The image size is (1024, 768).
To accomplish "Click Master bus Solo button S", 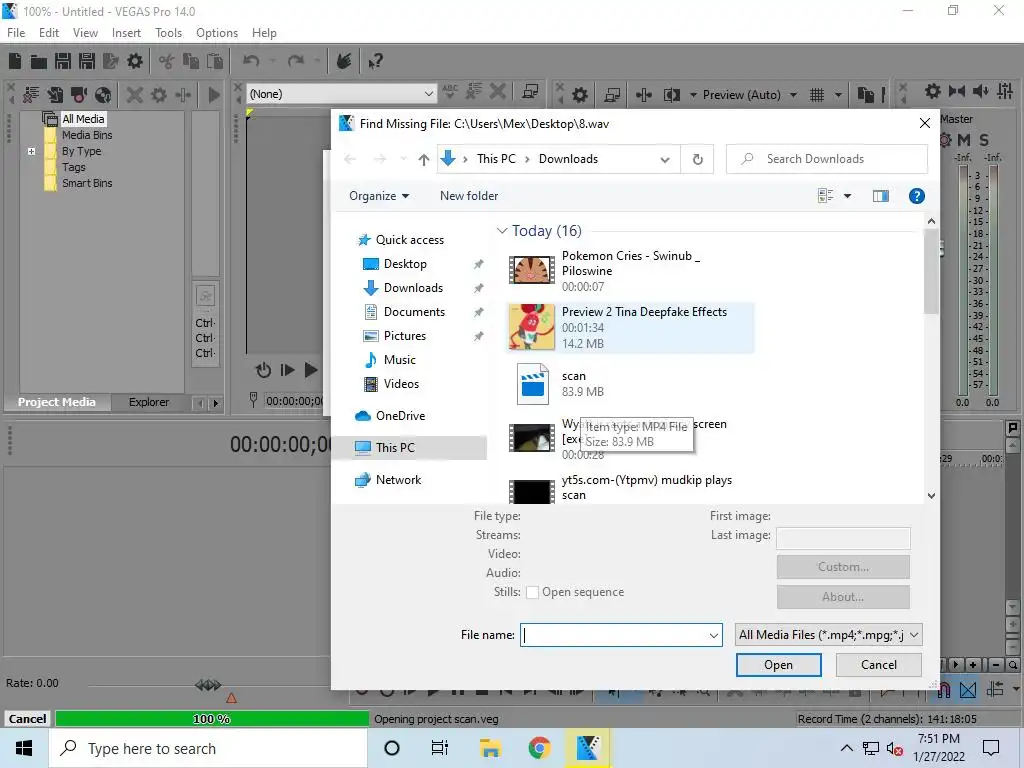I will [984, 140].
